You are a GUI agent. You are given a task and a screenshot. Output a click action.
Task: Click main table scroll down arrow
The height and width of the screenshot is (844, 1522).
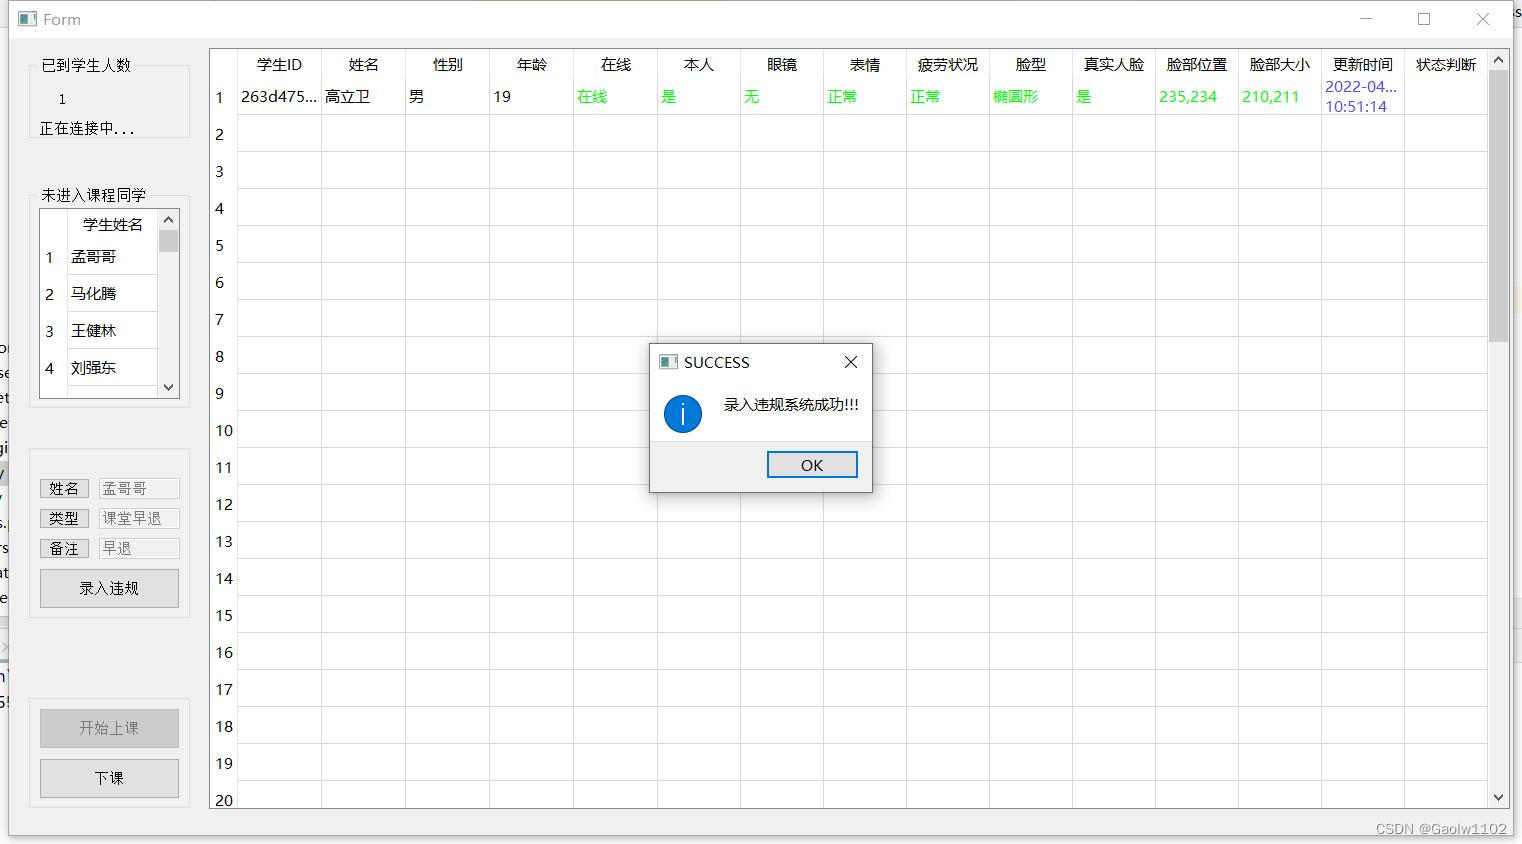1498,797
